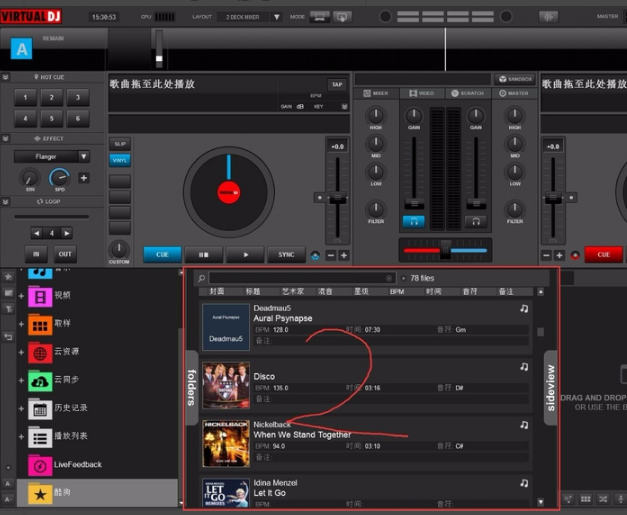Click music note icon on Aural Psynapse row
Screen dimensions: 627x515
(524, 308)
